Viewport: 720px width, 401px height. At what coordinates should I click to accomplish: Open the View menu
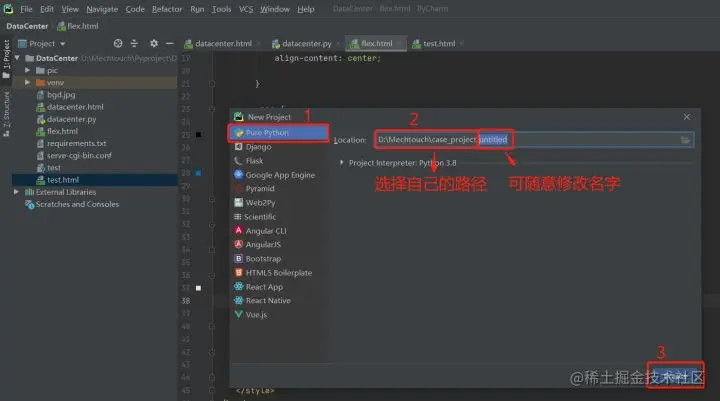click(x=70, y=9)
